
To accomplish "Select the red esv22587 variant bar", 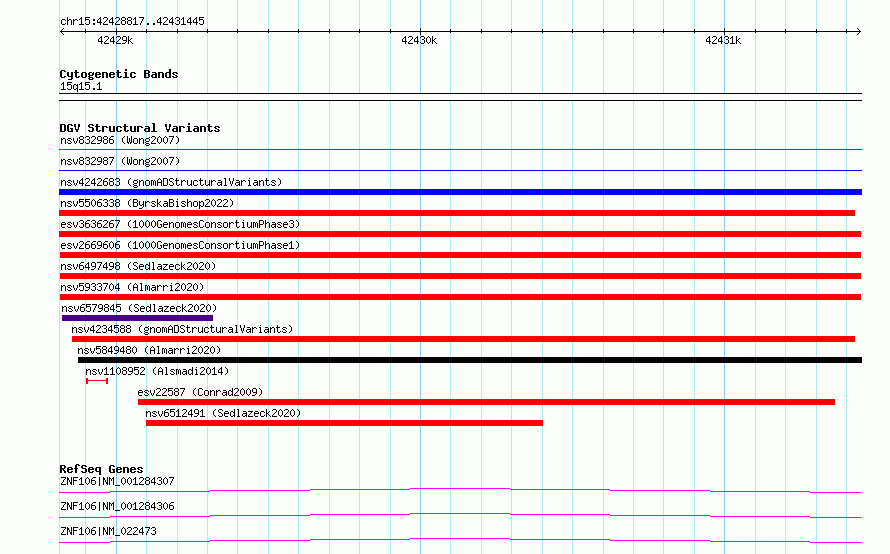I will (486, 402).
